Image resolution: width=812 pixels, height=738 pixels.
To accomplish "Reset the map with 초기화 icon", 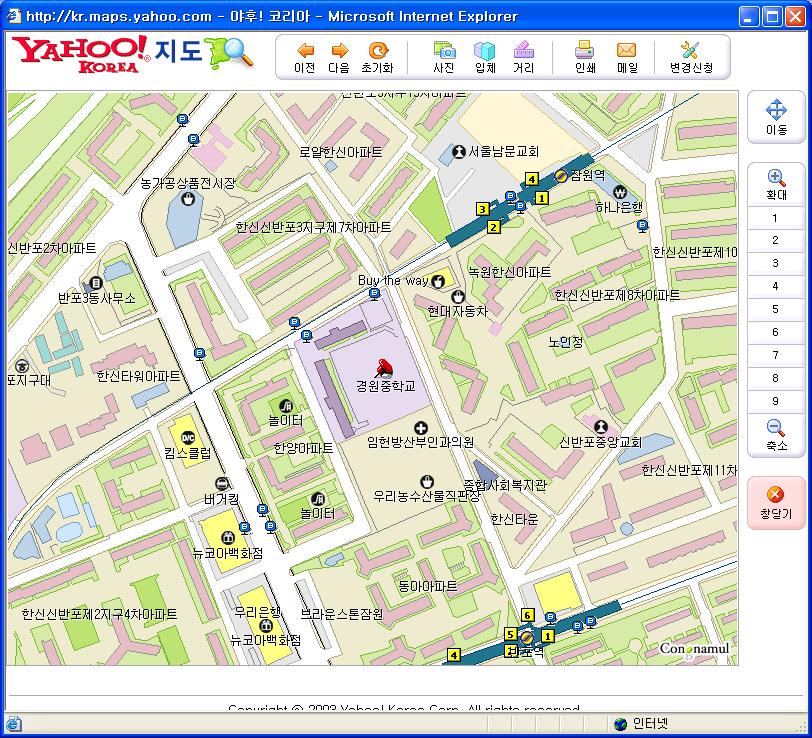I will coord(377,51).
